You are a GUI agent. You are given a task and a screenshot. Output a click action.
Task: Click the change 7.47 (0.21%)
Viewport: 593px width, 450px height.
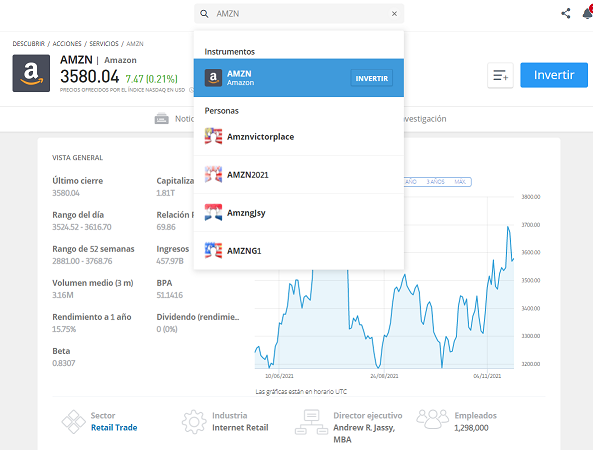151,79
